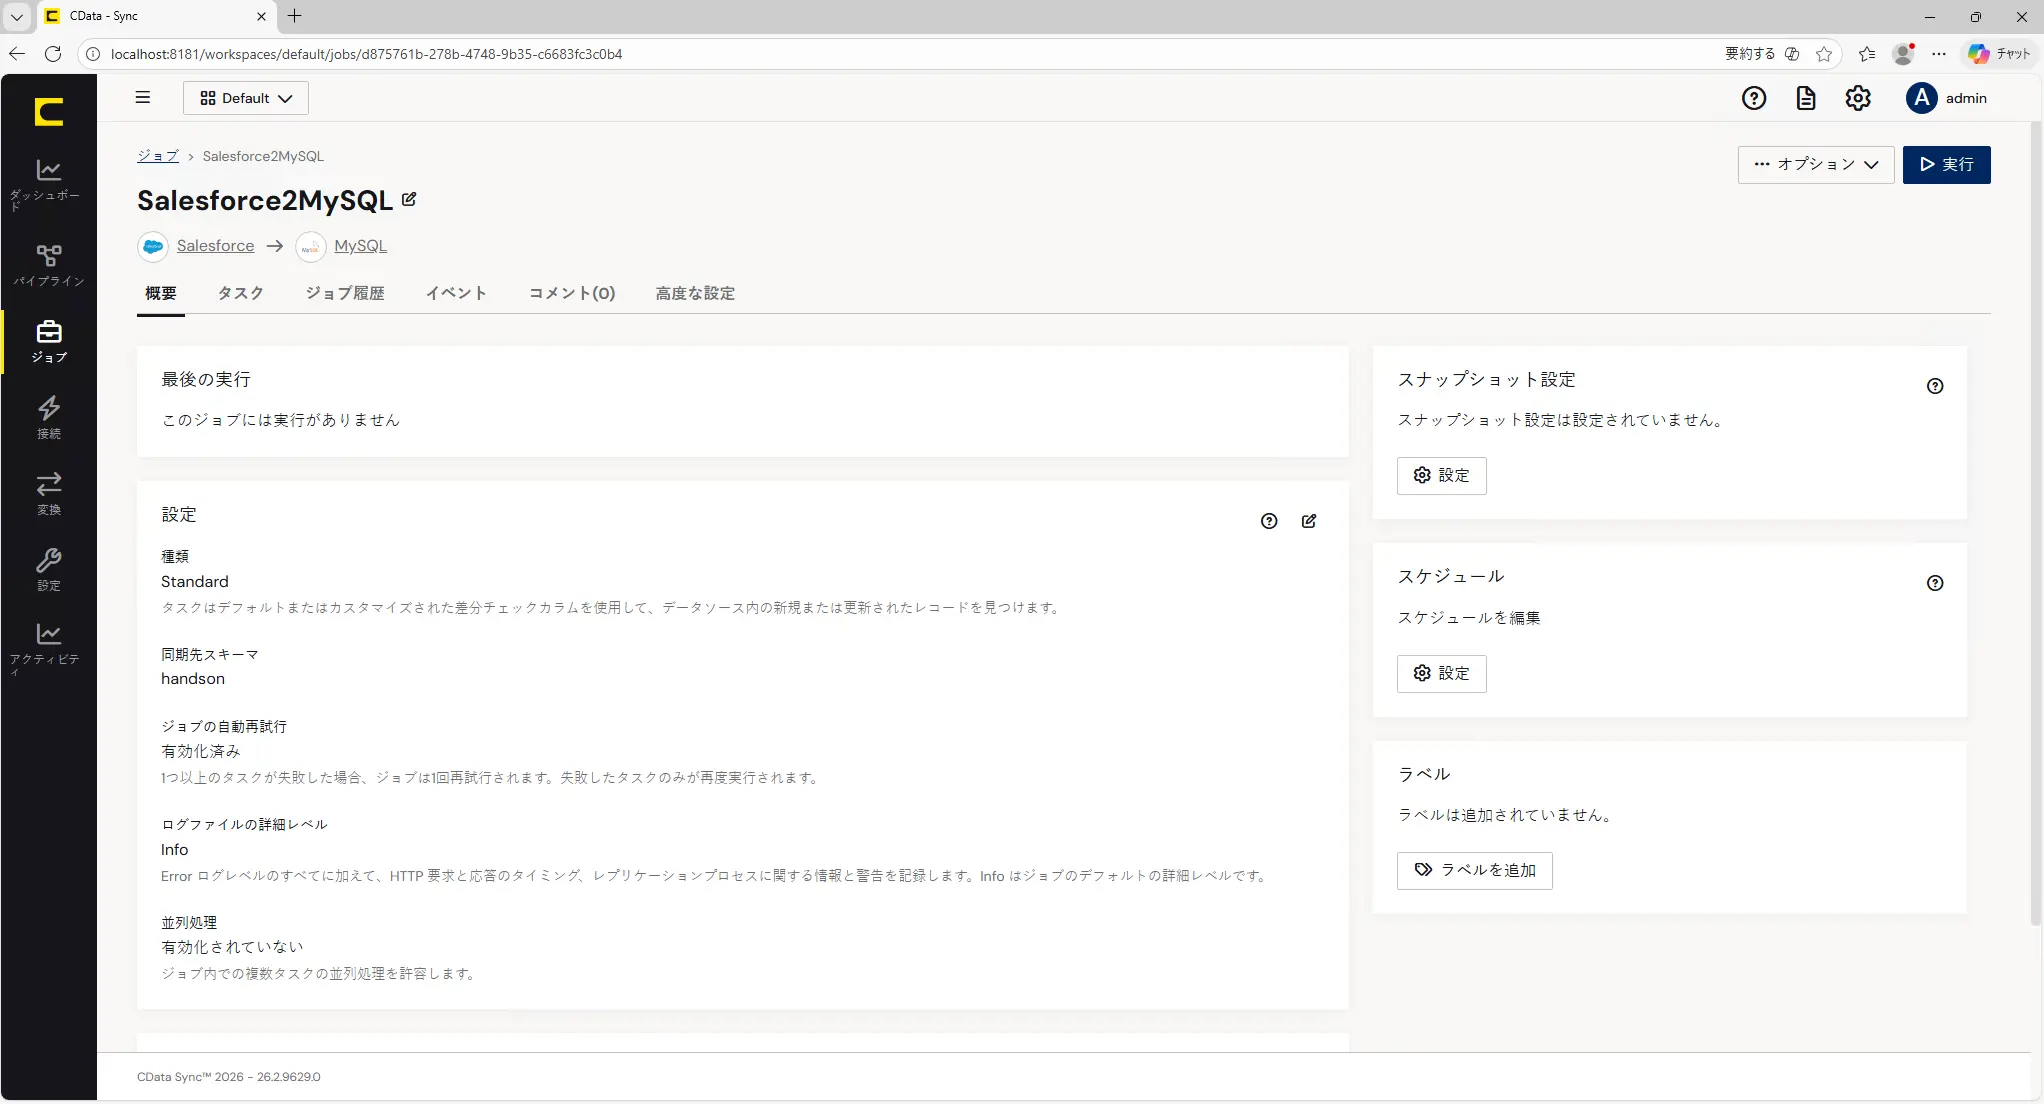Click the site information icon in address bar

[x=93, y=54]
